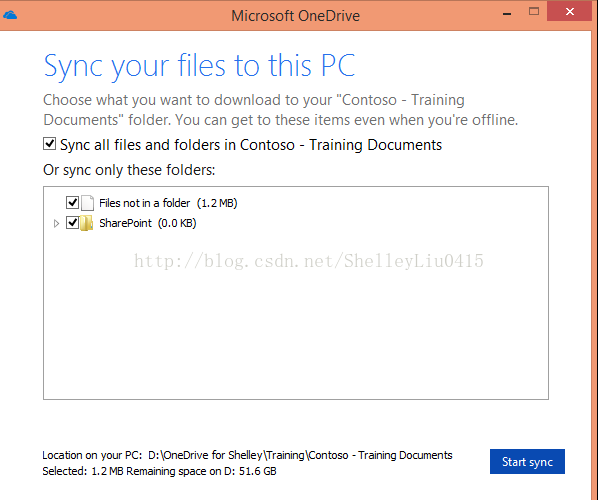Click the Sync your files to this PC heading
This screenshot has height=500, width=598.
point(199,66)
